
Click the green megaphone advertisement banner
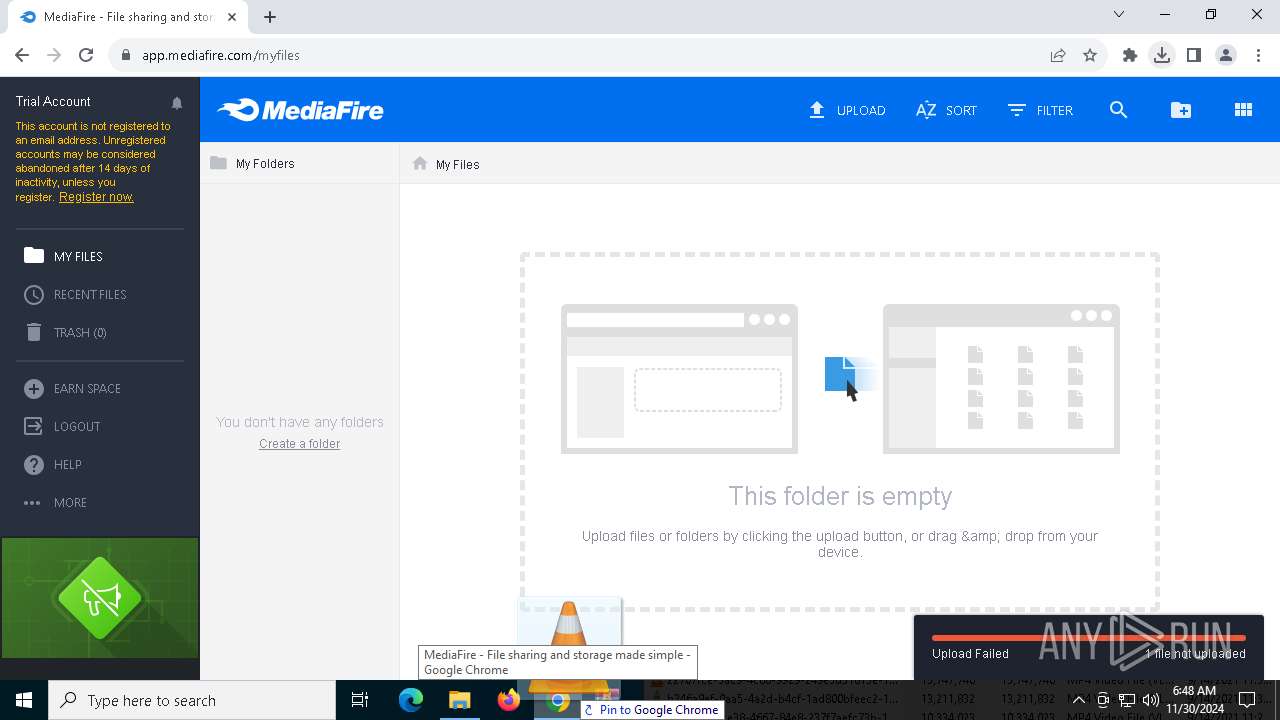coord(100,598)
